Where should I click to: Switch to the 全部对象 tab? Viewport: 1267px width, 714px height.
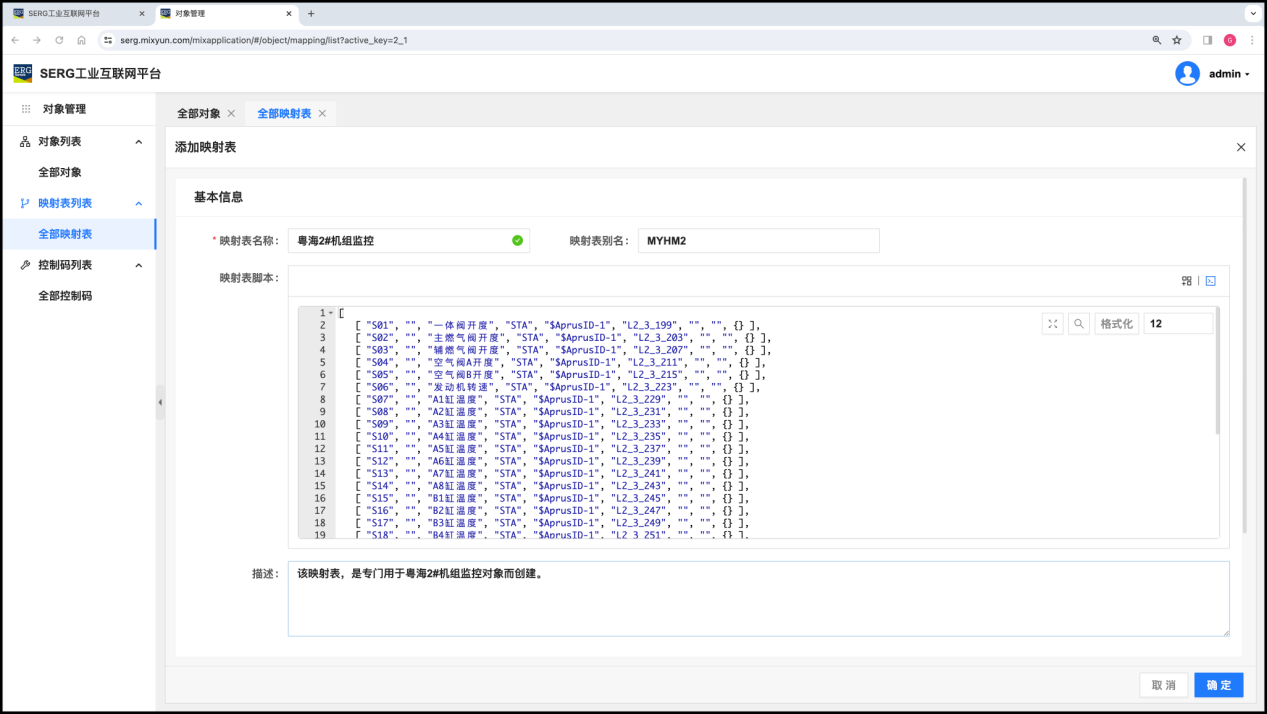click(198, 114)
